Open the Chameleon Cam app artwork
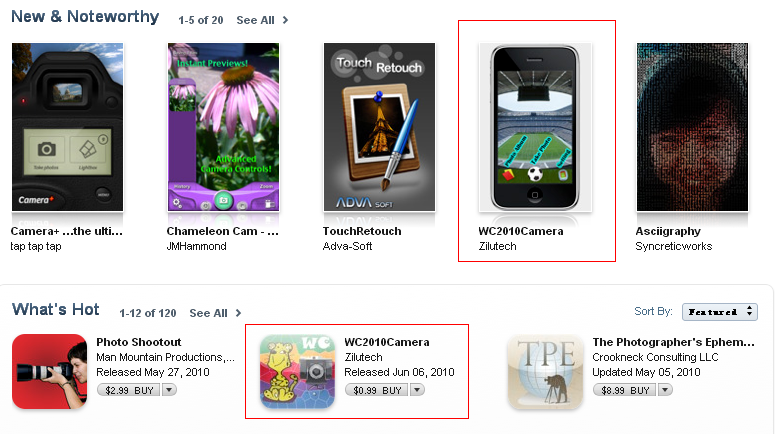783x434 pixels. (x=223, y=127)
